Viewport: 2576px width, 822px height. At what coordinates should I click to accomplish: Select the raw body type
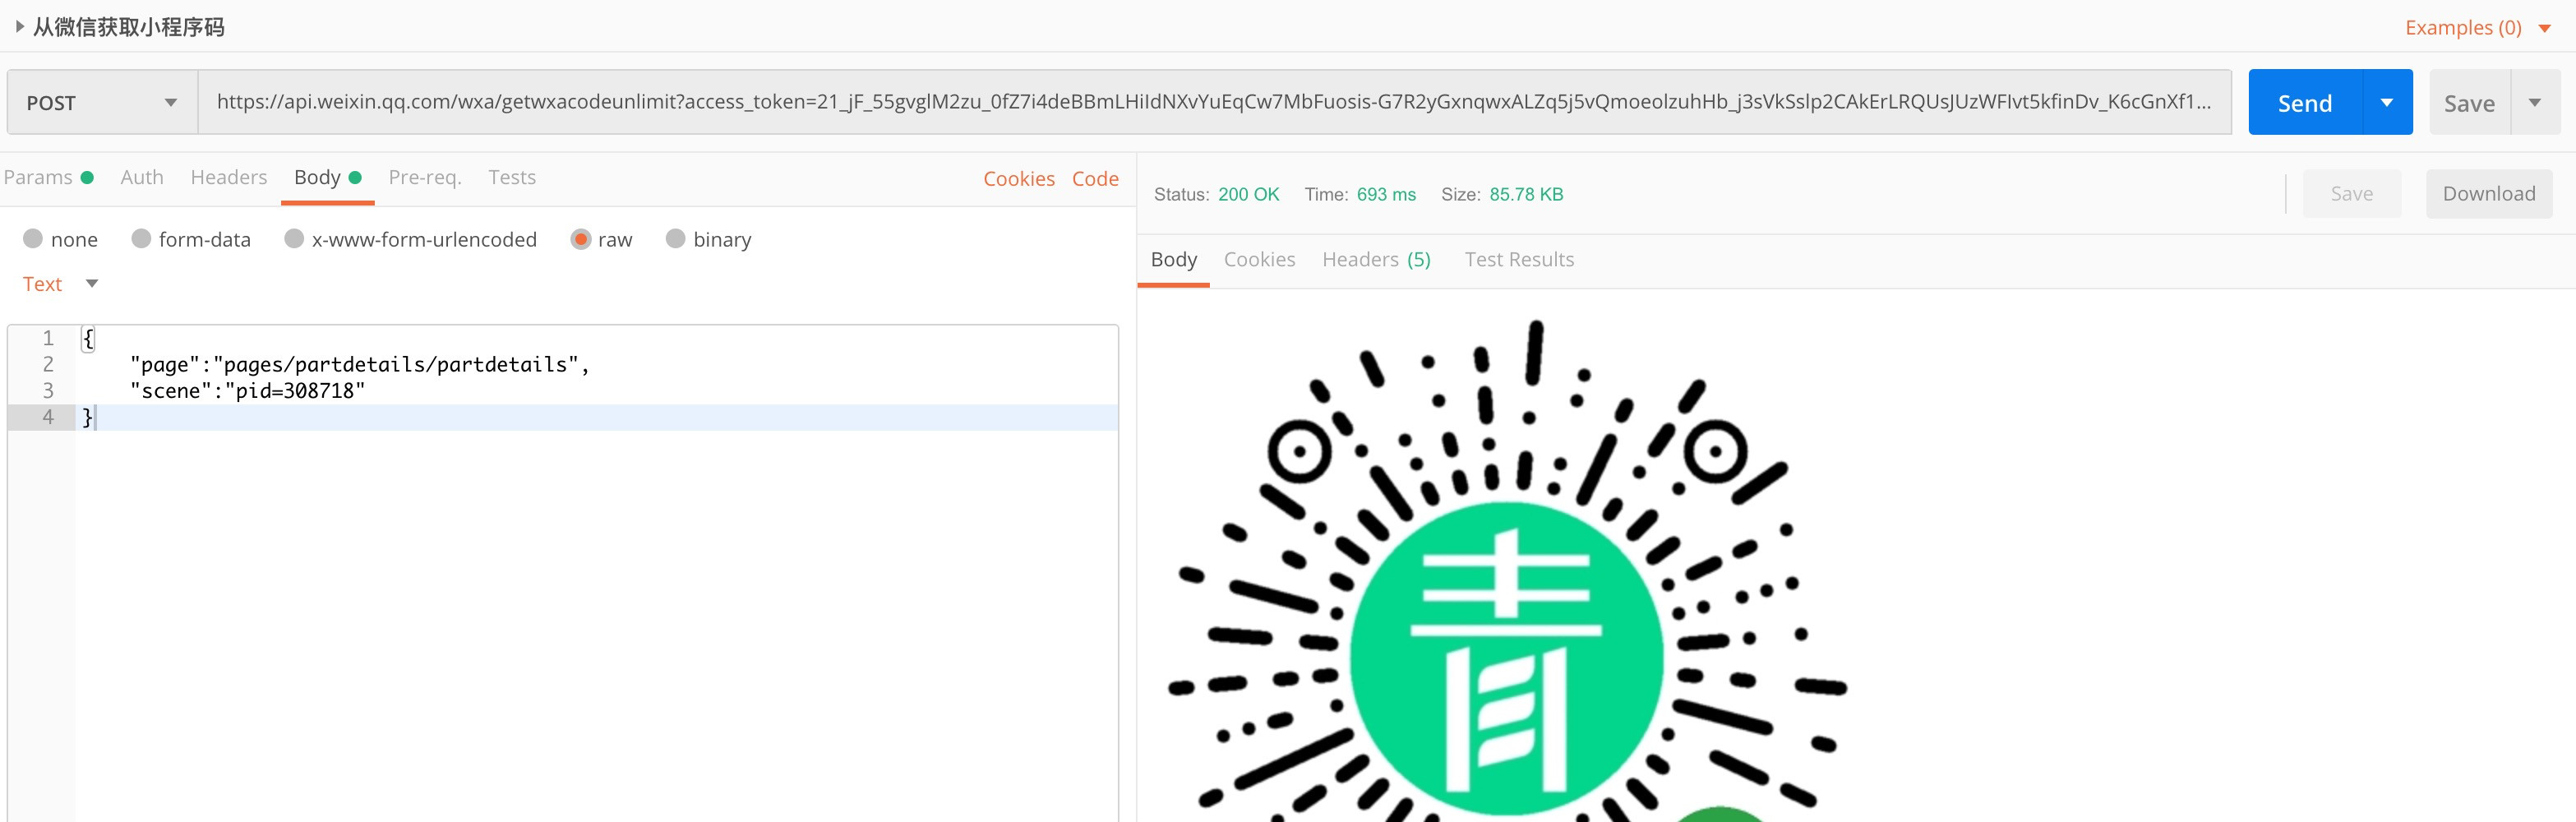click(601, 239)
